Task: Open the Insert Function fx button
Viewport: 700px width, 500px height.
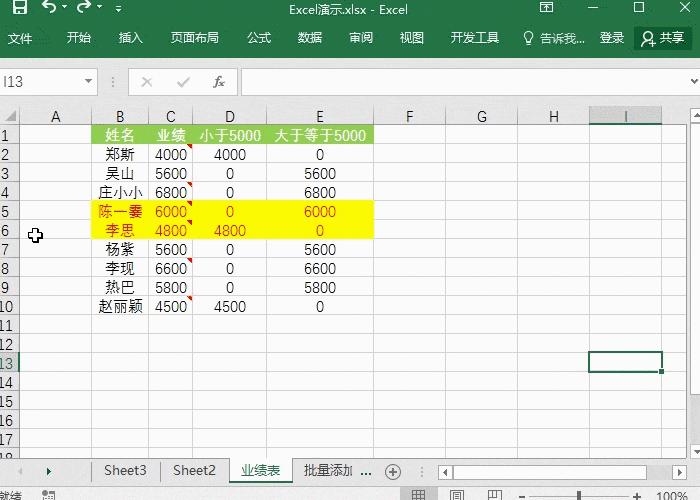Action: pos(219,82)
